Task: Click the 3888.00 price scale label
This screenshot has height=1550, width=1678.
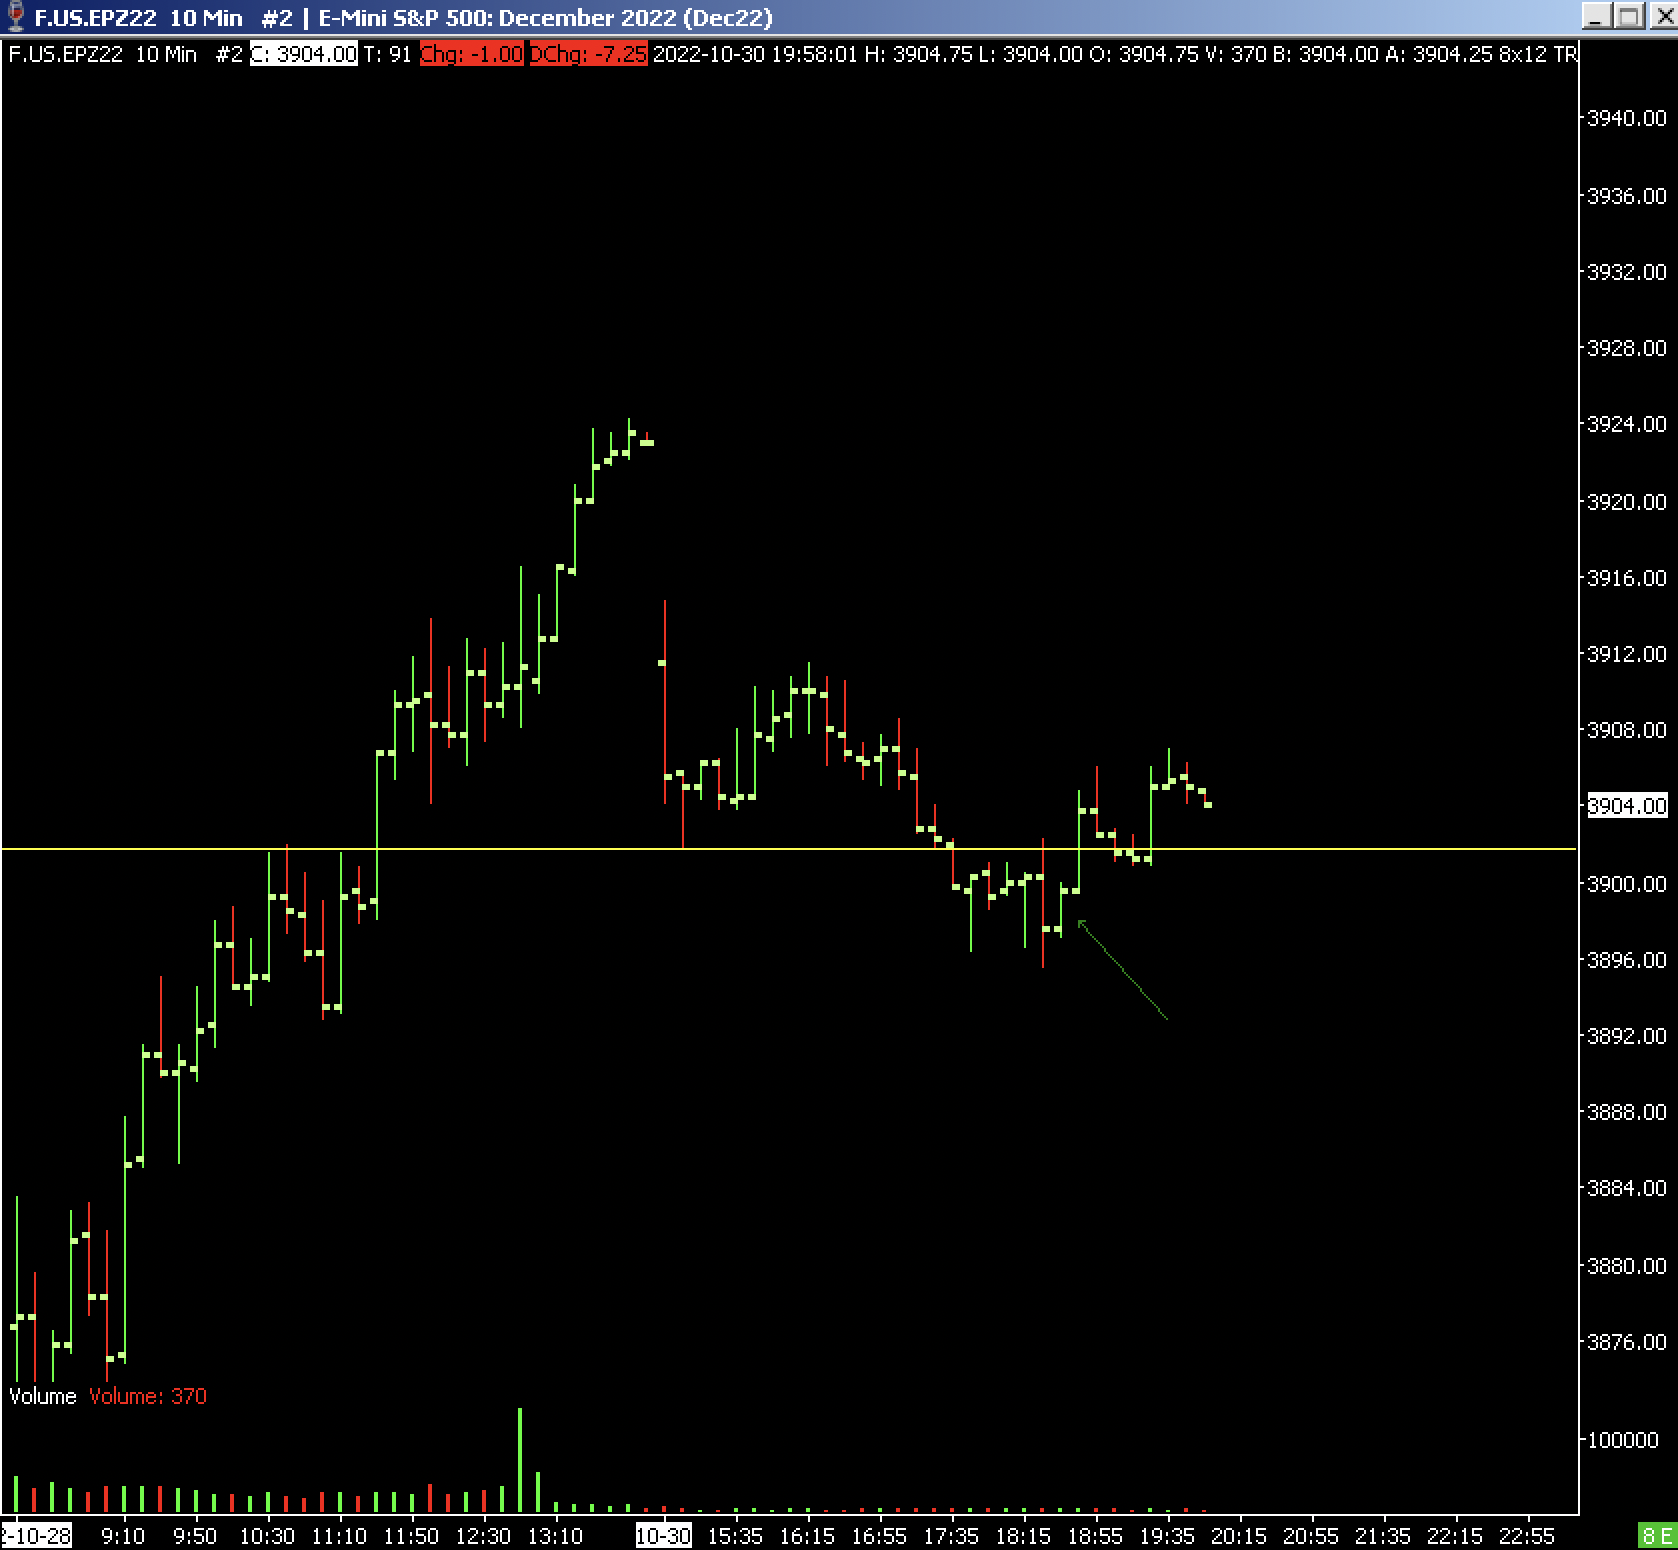Action: 1627,1112
